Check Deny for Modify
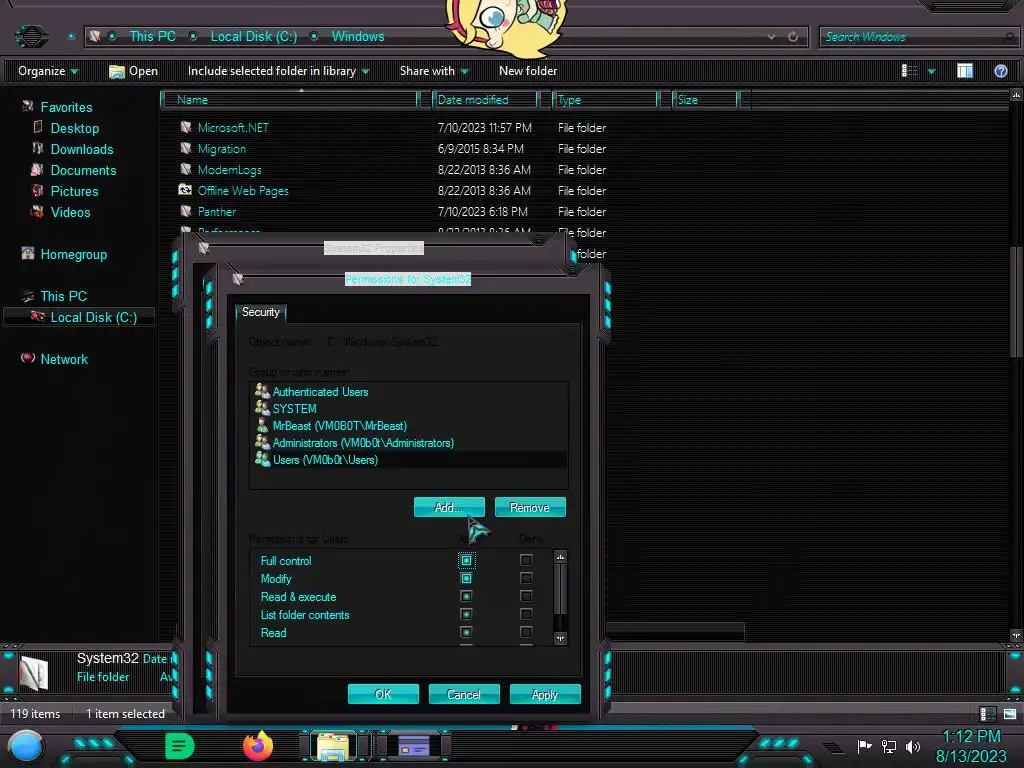This screenshot has width=1024, height=768. click(x=526, y=578)
